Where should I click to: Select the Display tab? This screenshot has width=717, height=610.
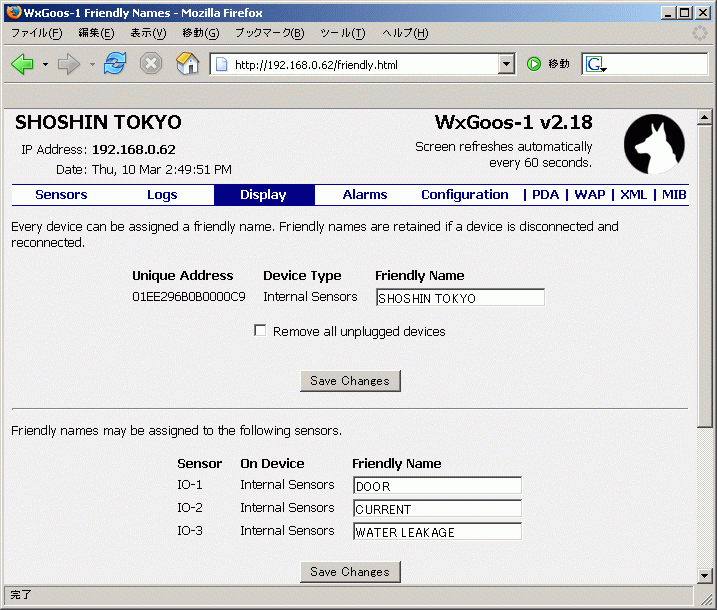coord(264,195)
